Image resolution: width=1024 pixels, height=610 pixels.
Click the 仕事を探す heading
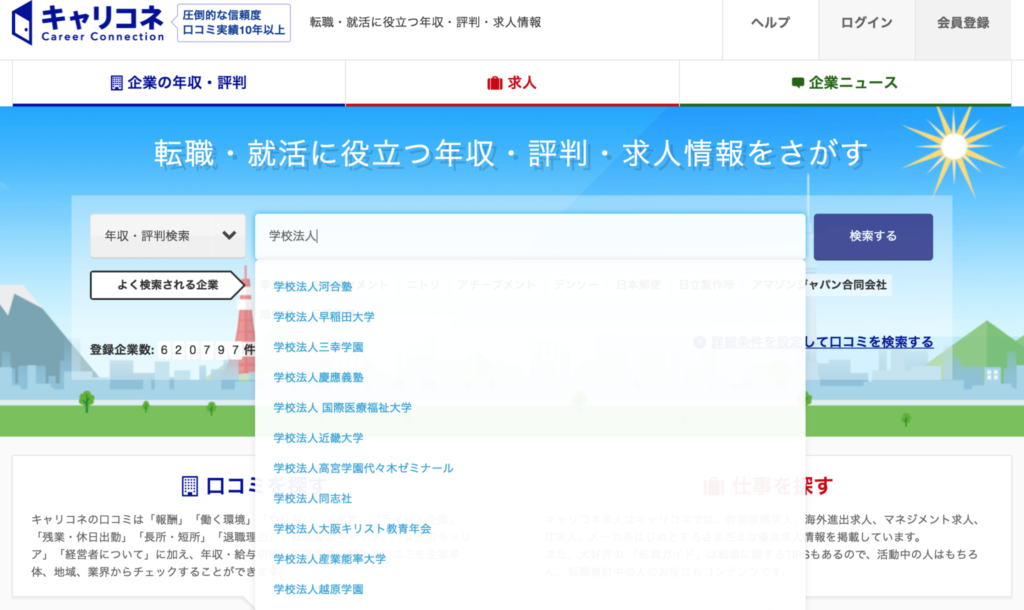click(x=782, y=486)
